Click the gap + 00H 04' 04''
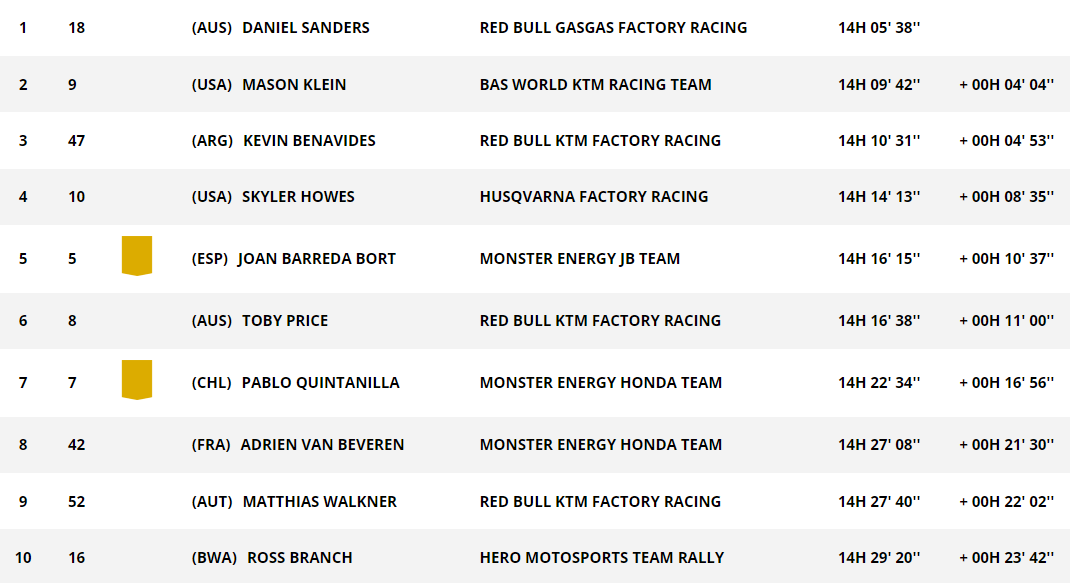The height and width of the screenshot is (583, 1070). coord(1007,85)
